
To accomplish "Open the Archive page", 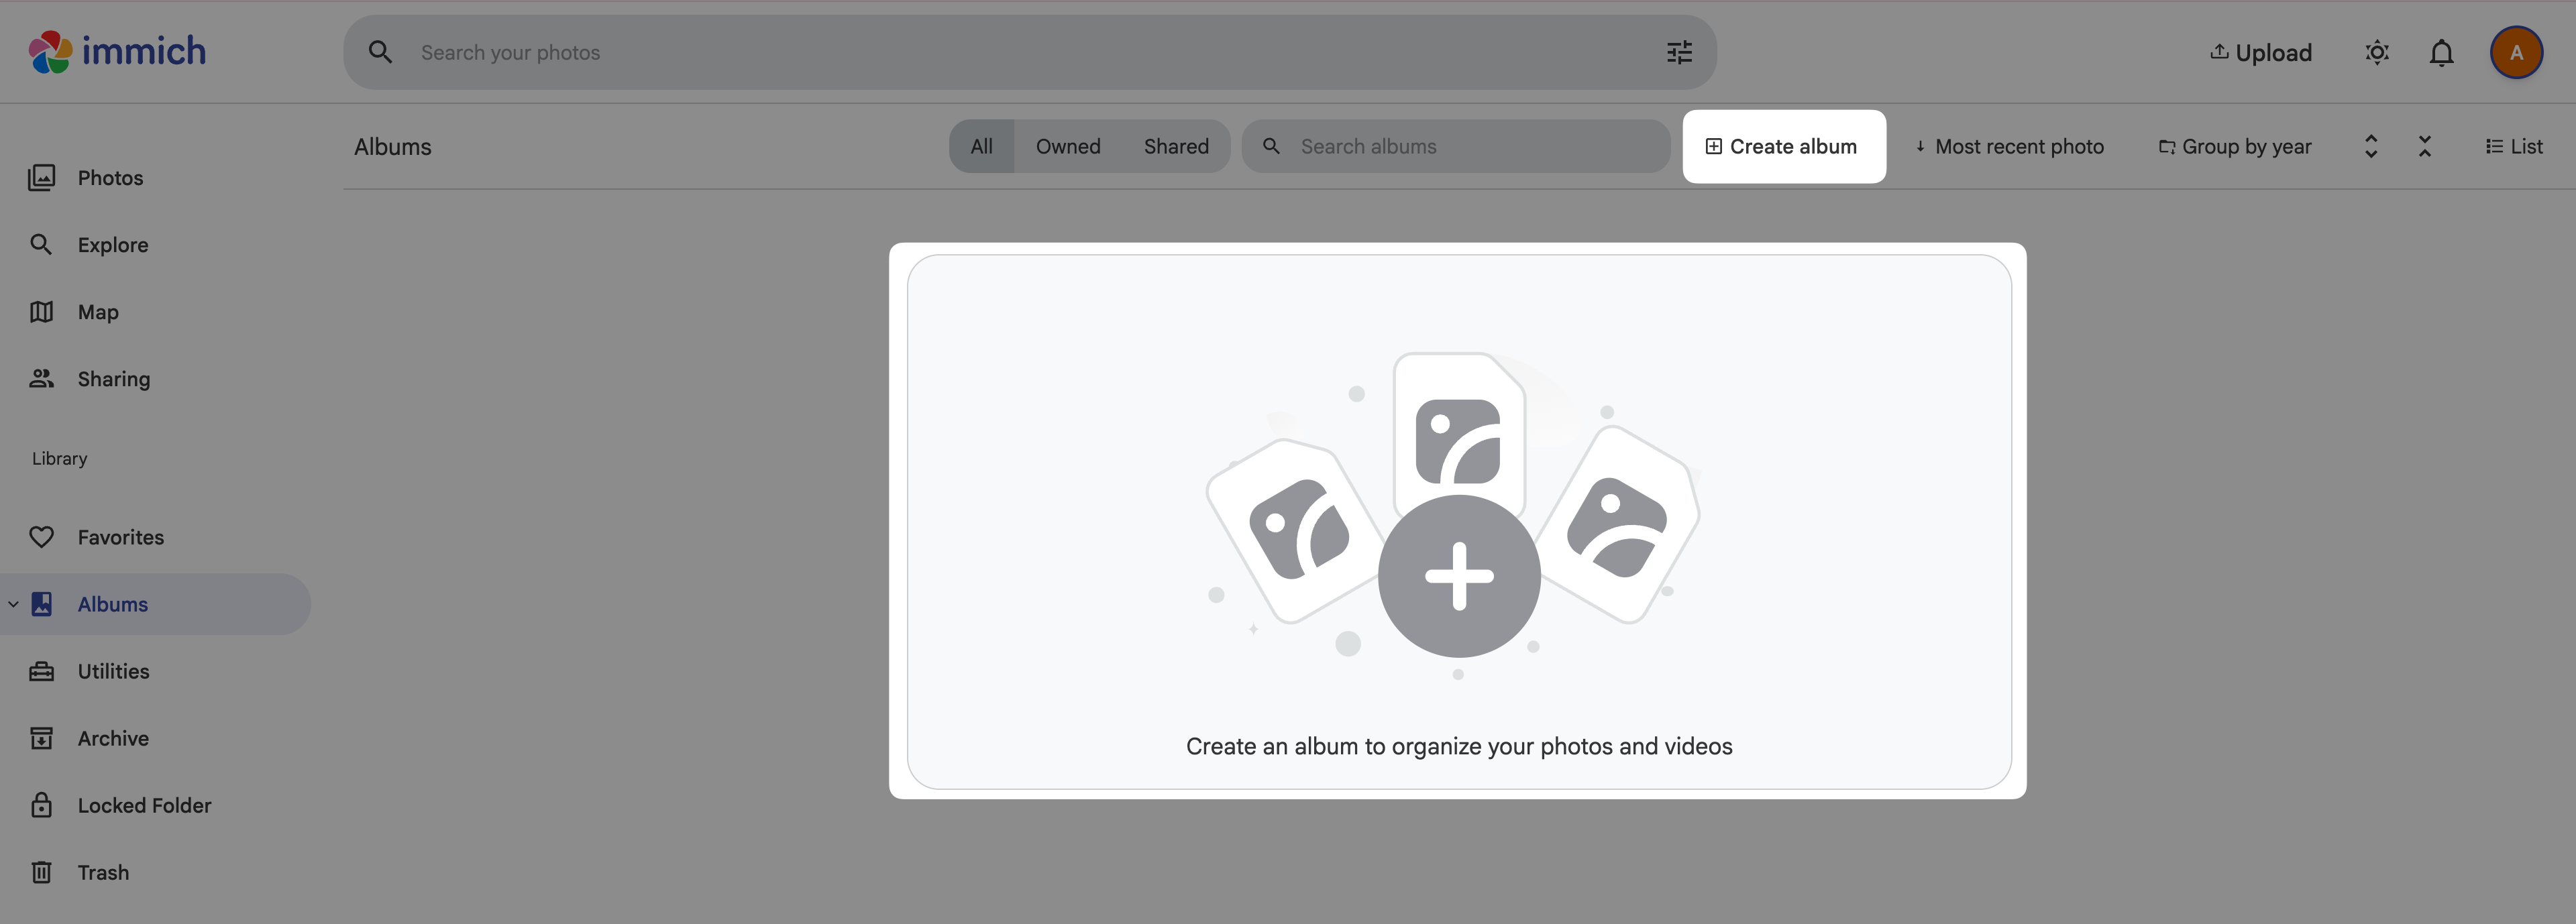I will 113,738.
